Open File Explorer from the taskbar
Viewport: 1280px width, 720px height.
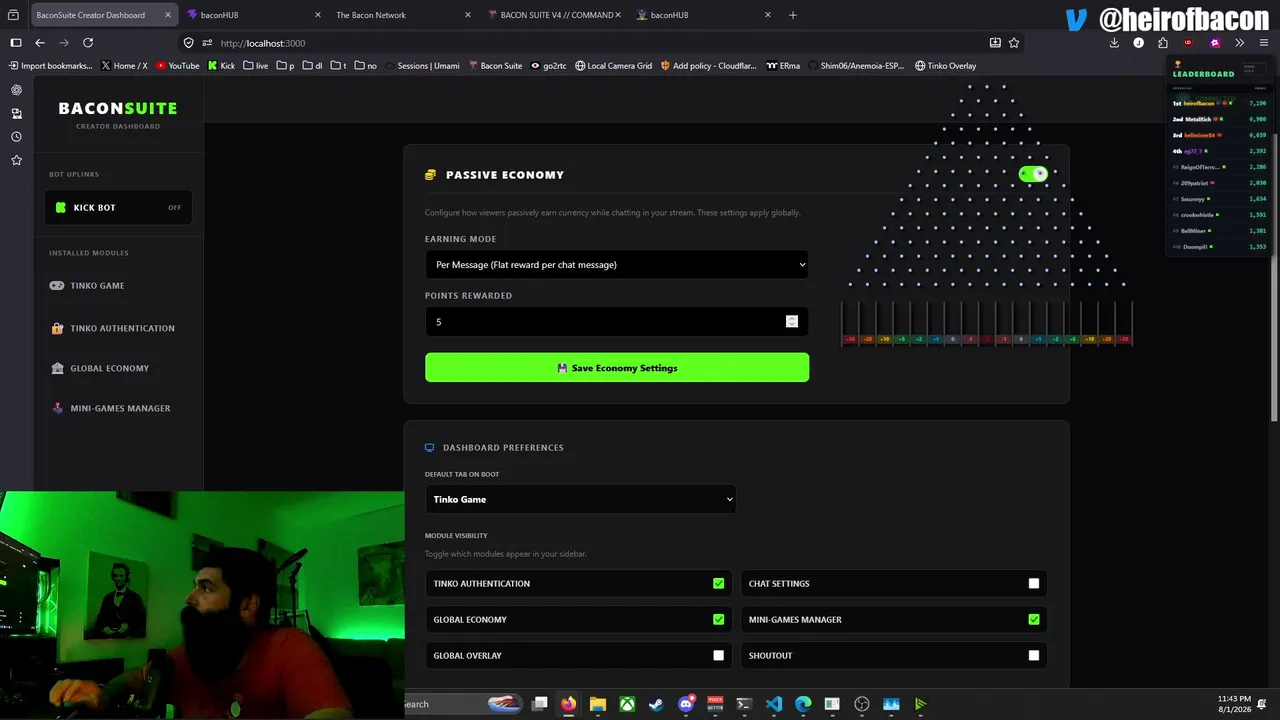click(x=597, y=704)
